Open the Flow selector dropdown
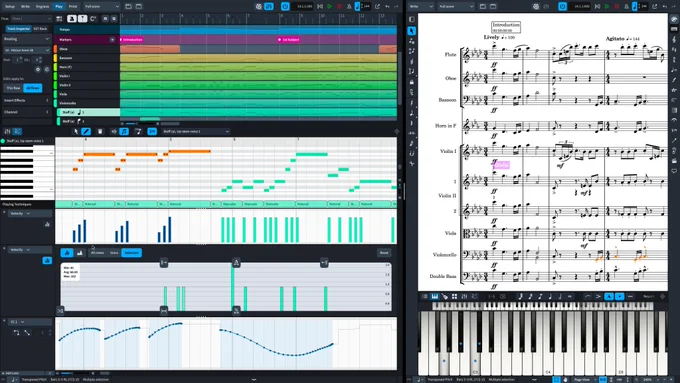 (x=31, y=19)
